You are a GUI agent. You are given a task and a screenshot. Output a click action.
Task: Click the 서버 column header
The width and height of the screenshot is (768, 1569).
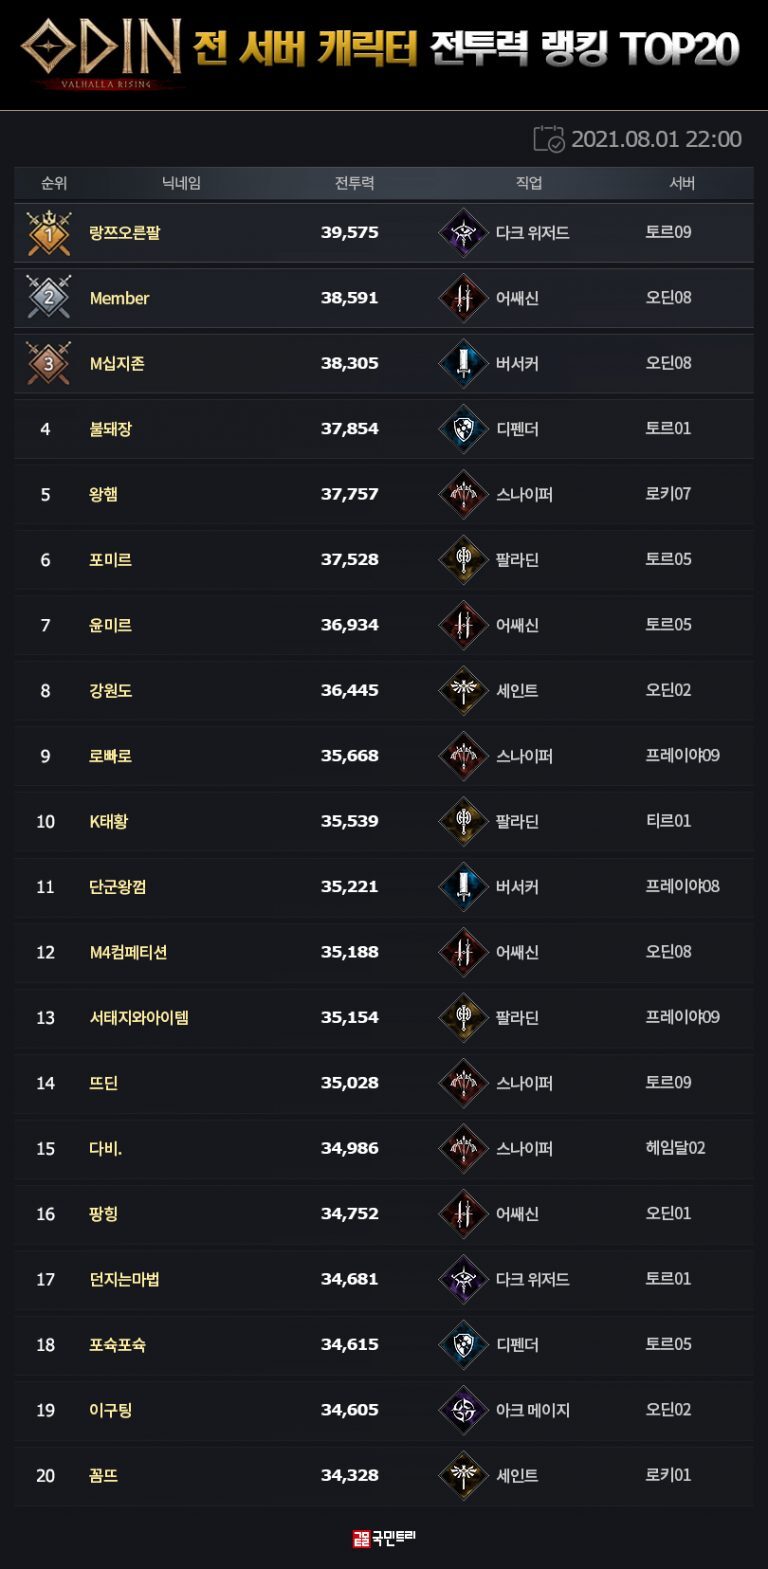[682, 184]
